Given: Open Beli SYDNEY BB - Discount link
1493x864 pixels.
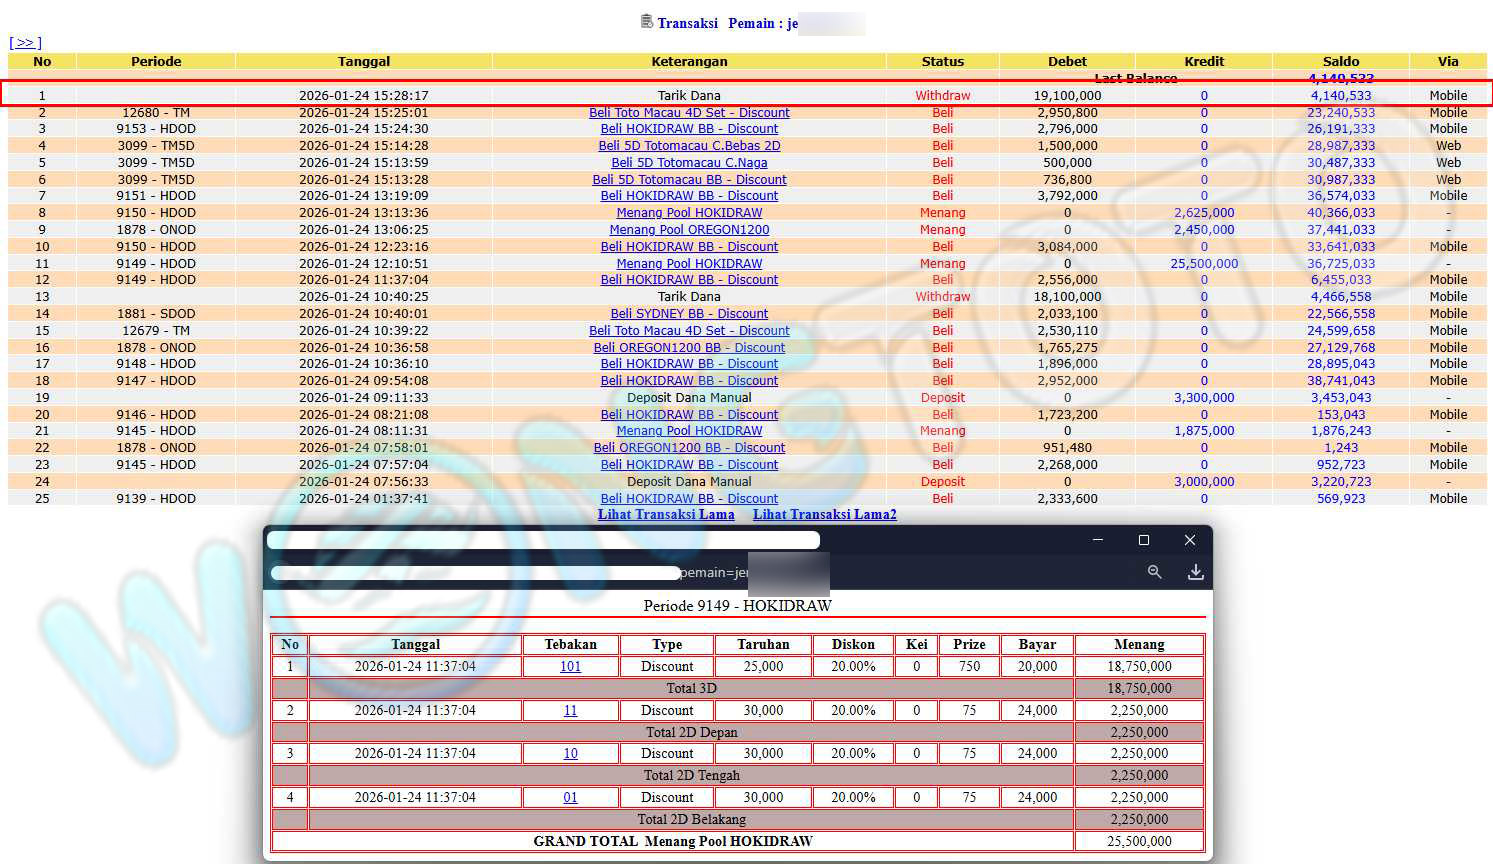Looking at the screenshot, I should tap(689, 314).
